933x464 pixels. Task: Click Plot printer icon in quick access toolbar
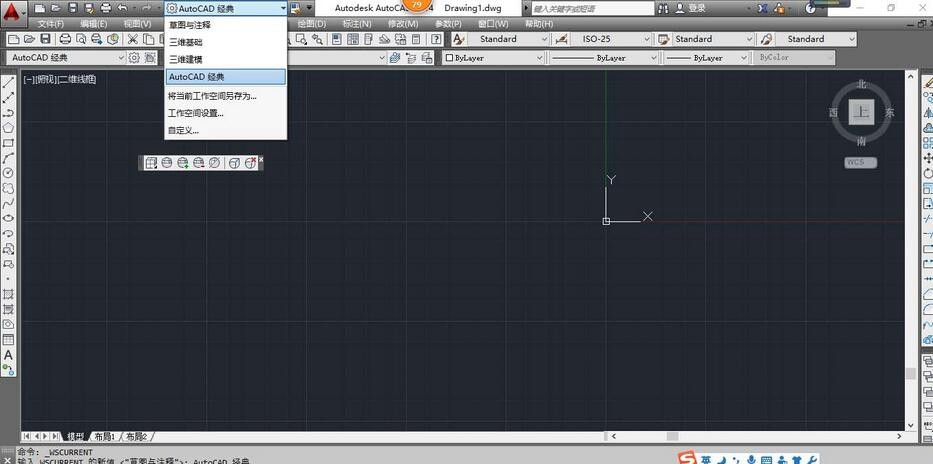click(106, 8)
